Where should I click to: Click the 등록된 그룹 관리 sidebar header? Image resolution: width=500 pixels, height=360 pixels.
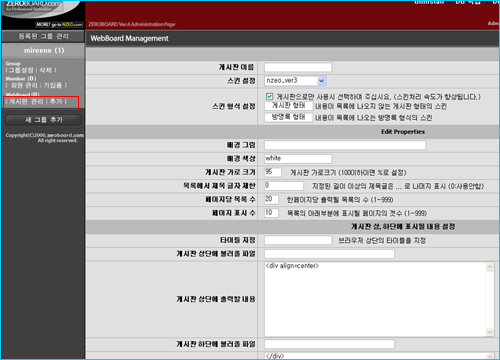pos(43,36)
